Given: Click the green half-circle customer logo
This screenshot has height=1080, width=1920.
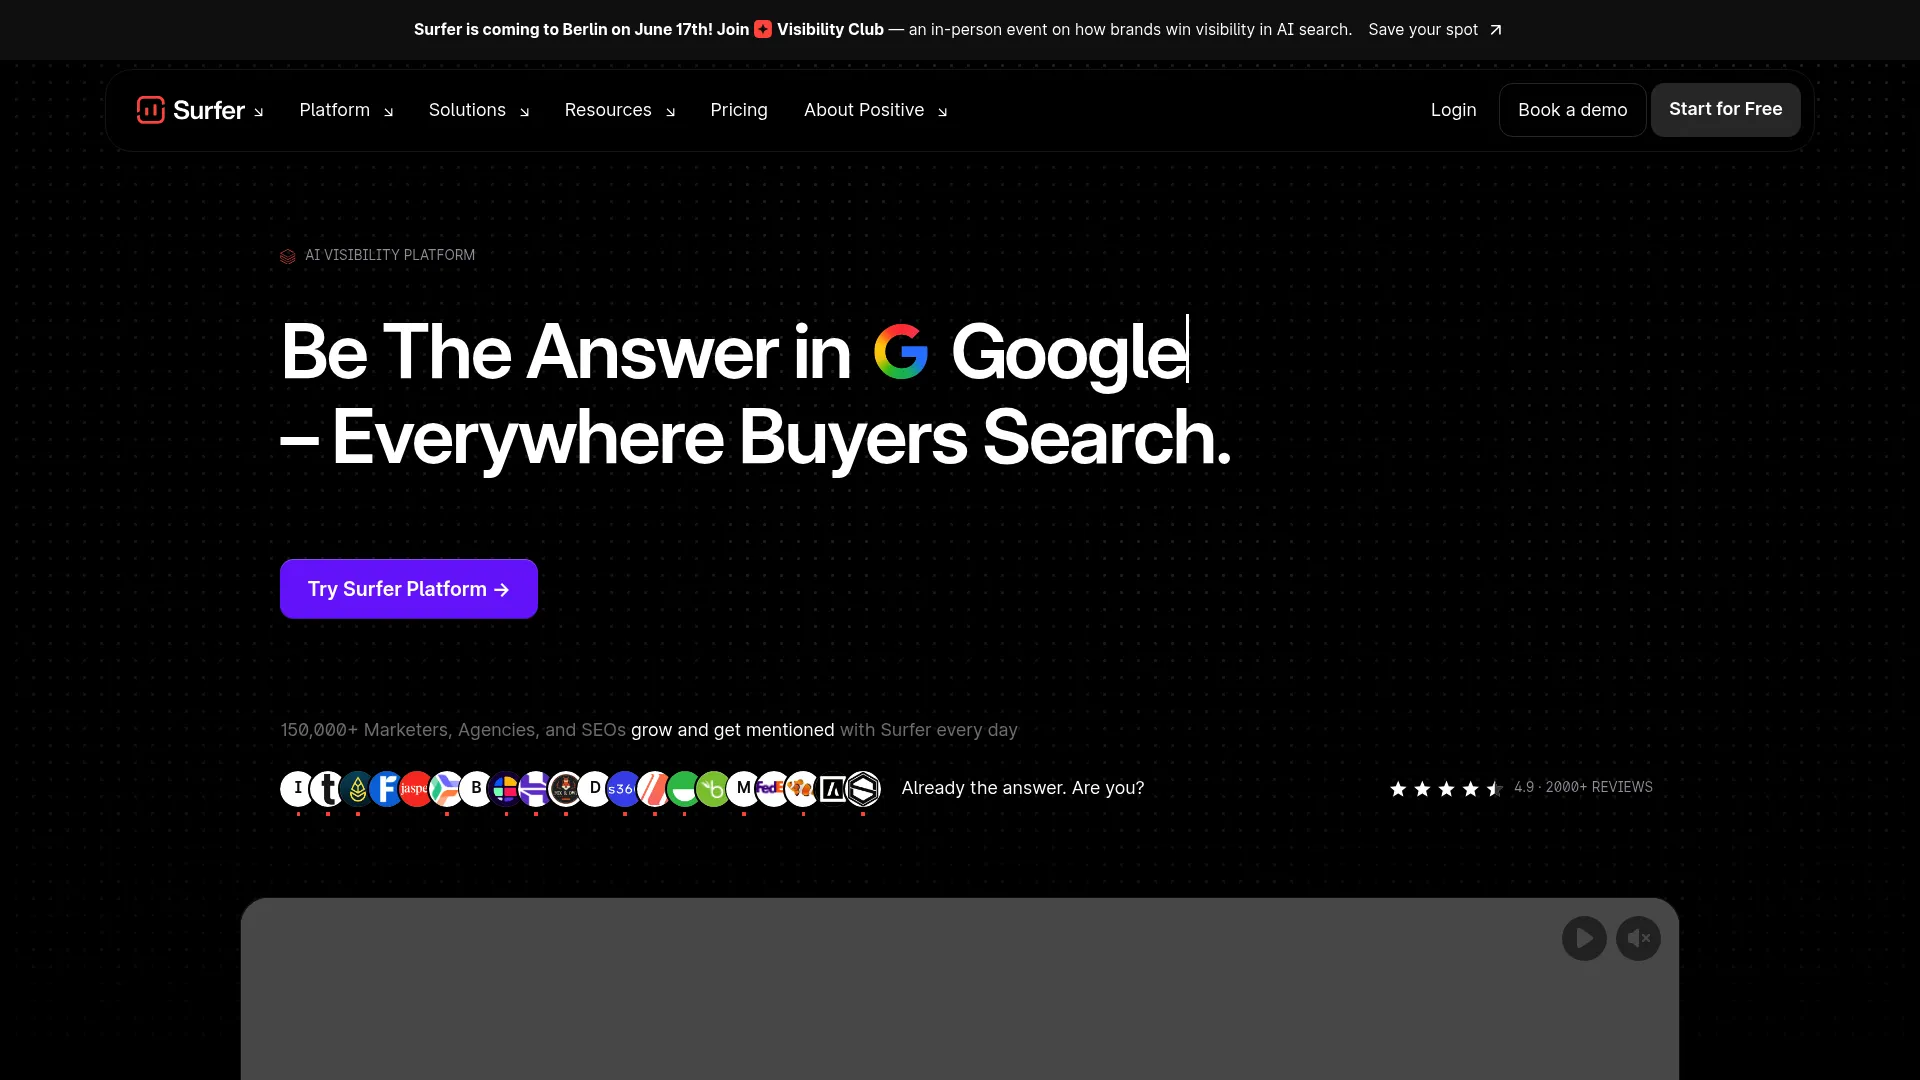Looking at the screenshot, I should (x=684, y=789).
